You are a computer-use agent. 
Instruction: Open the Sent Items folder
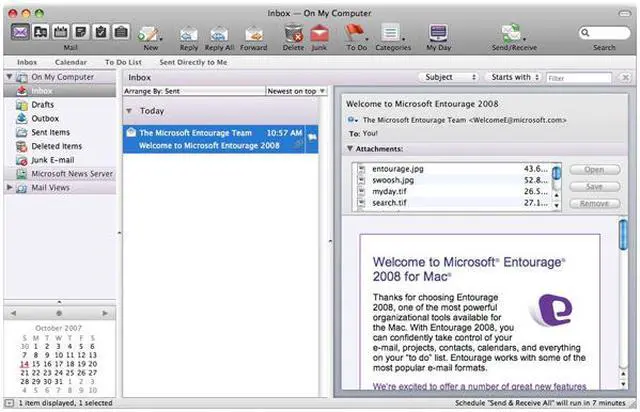[60, 132]
